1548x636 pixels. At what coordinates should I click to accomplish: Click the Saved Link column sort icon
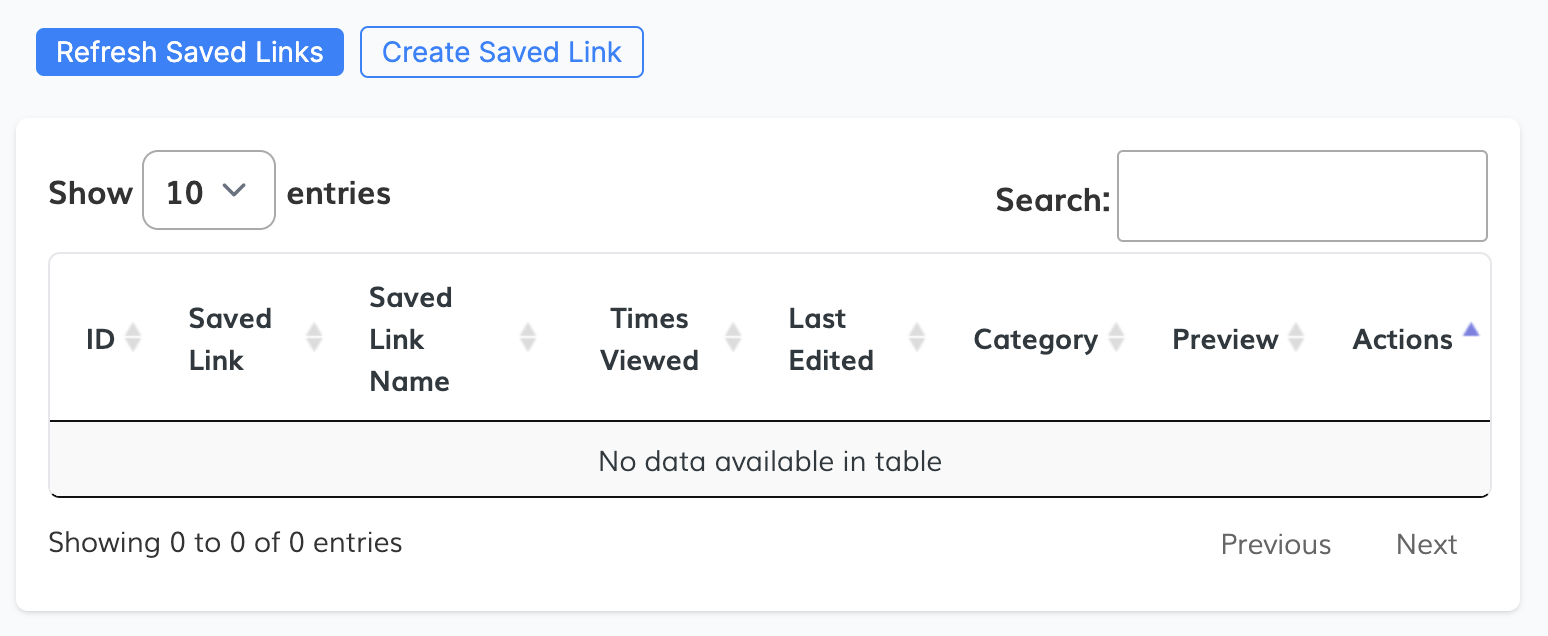314,338
